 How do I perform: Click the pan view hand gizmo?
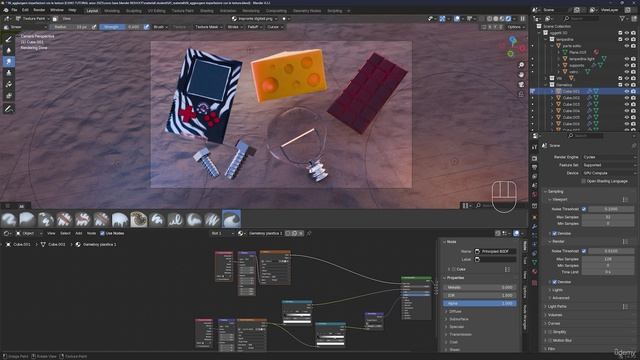click(521, 75)
